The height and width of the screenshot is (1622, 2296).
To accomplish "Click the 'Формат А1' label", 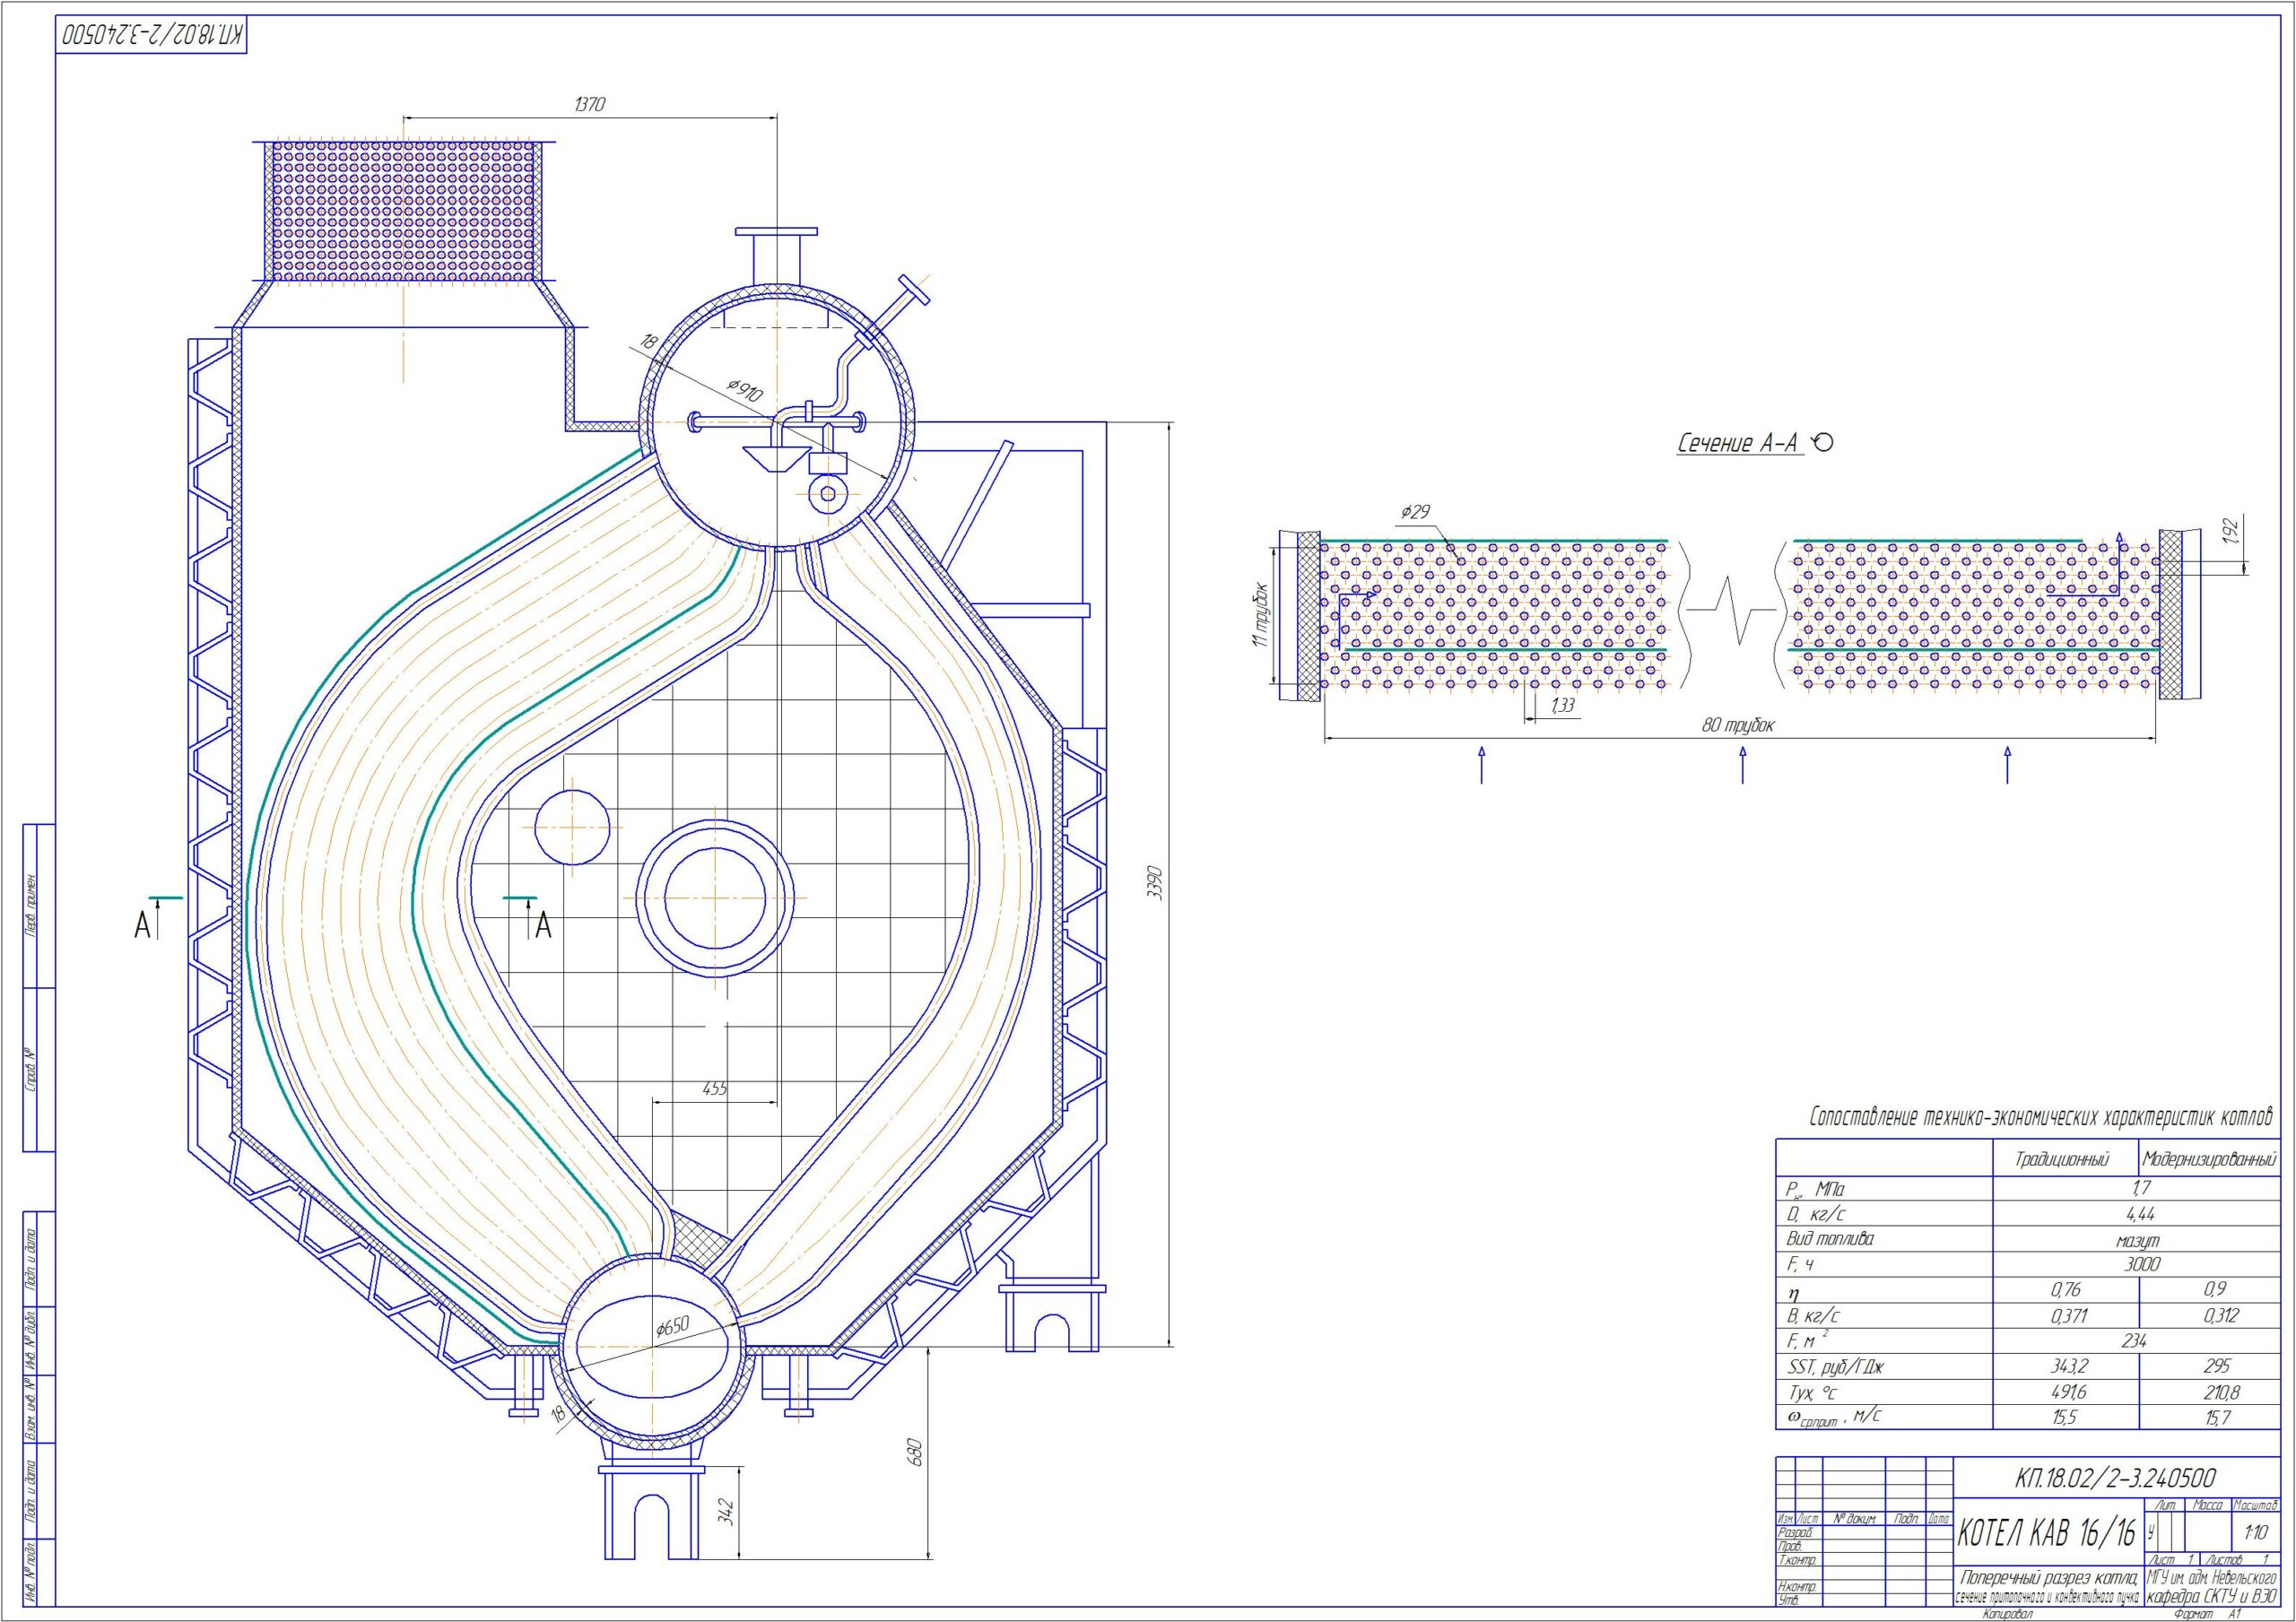I will (2208, 1614).
